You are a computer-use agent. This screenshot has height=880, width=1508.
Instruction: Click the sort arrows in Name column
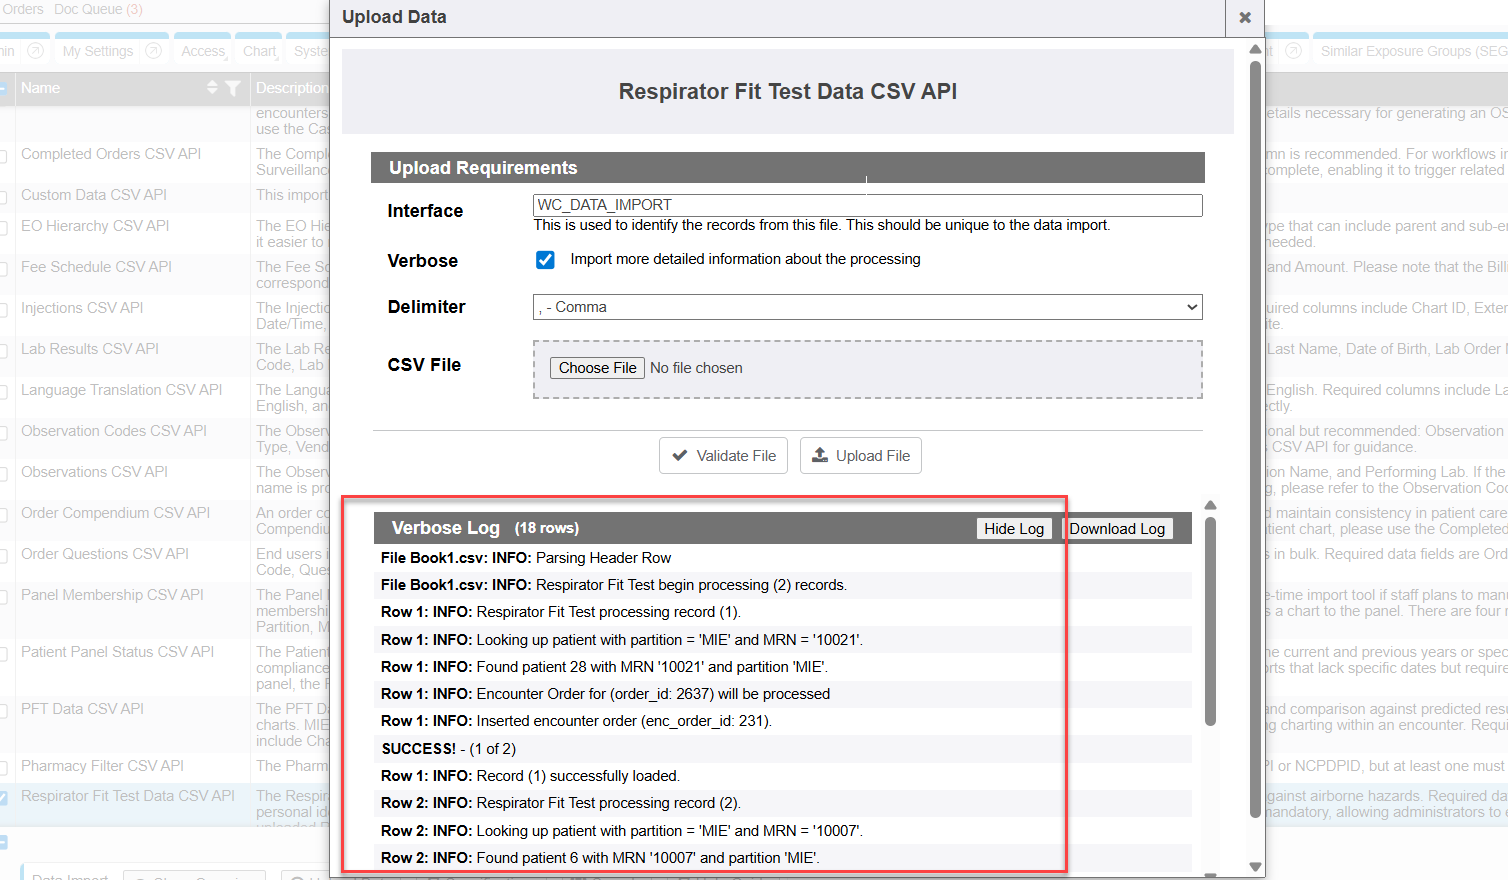[x=212, y=88]
